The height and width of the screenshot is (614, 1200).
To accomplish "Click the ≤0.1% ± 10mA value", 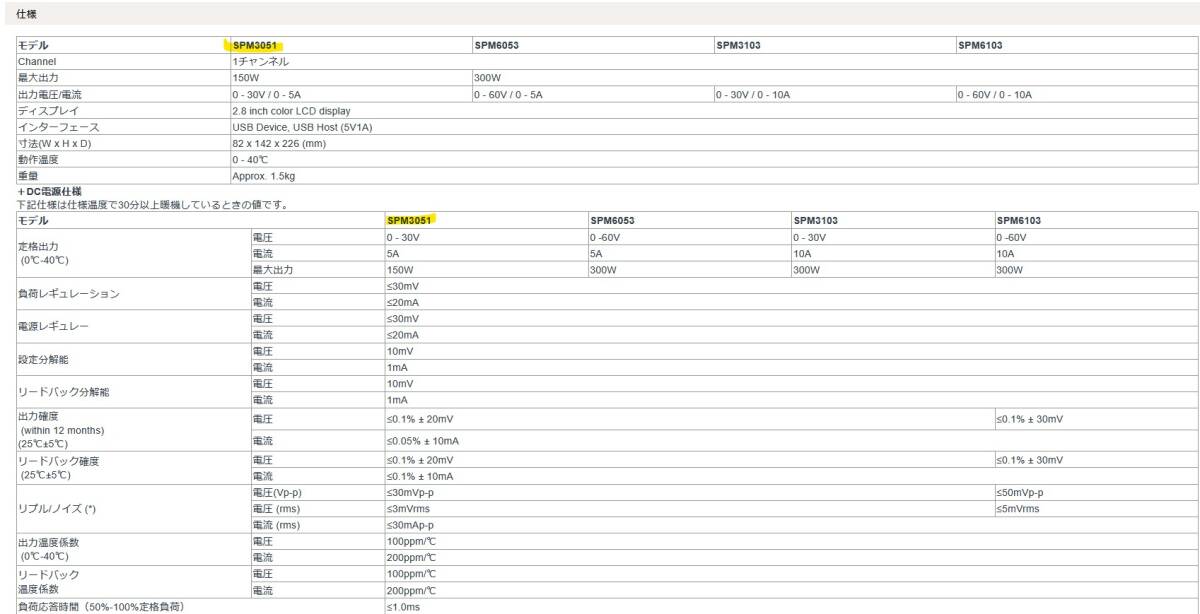I will (x=420, y=476).
